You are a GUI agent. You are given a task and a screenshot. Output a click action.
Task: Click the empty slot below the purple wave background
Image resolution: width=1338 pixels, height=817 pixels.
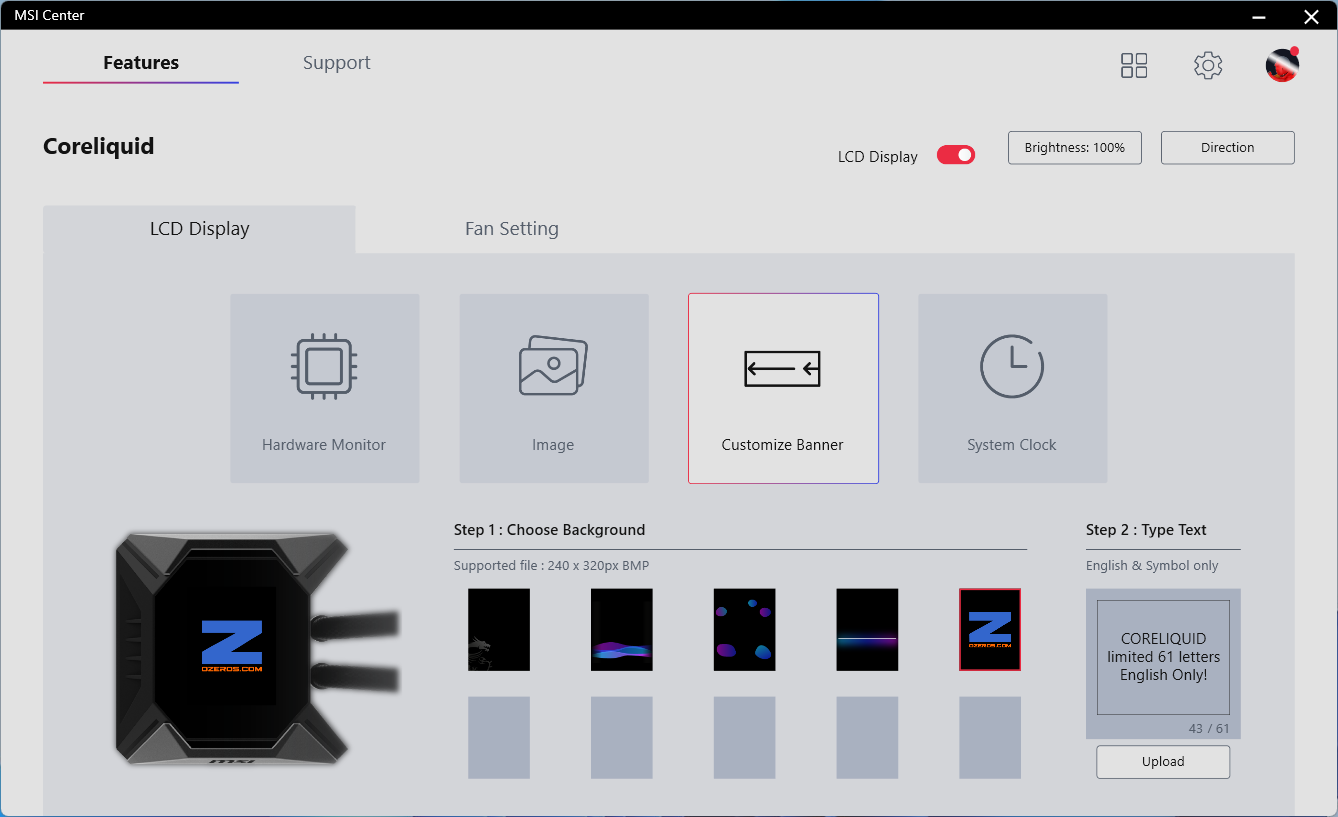pos(622,738)
